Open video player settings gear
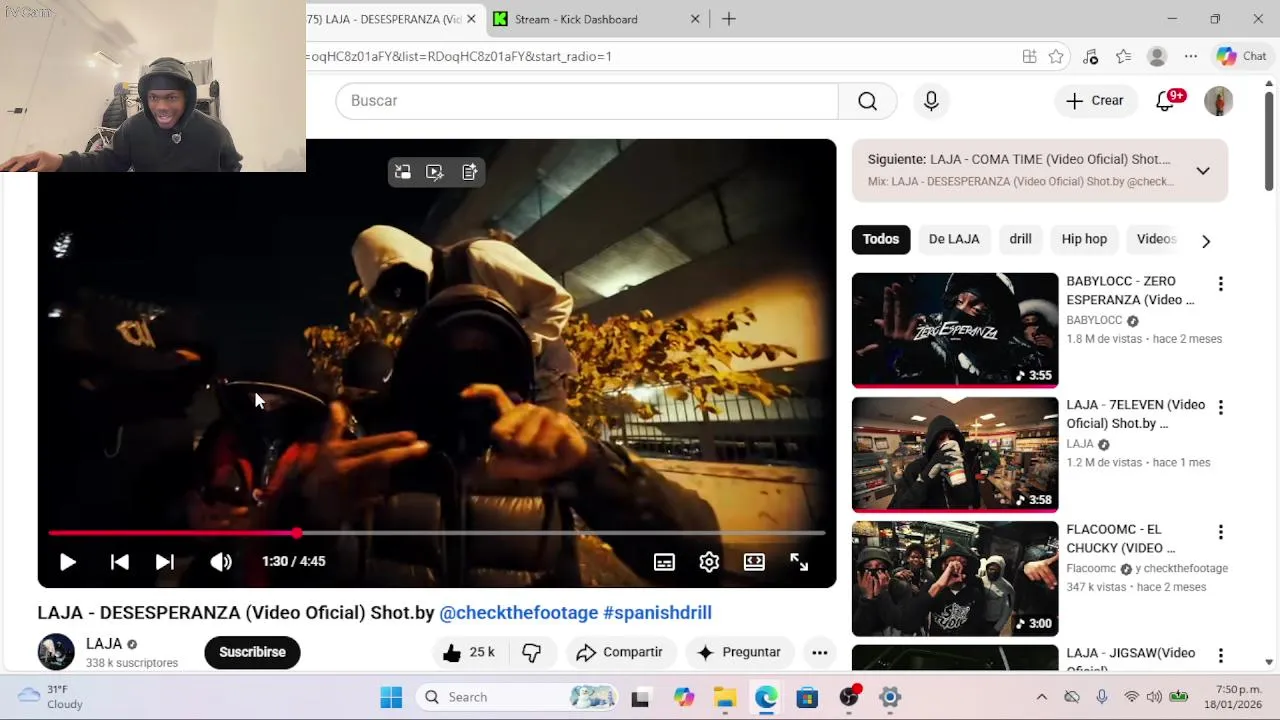This screenshot has width=1280, height=720. click(x=709, y=562)
